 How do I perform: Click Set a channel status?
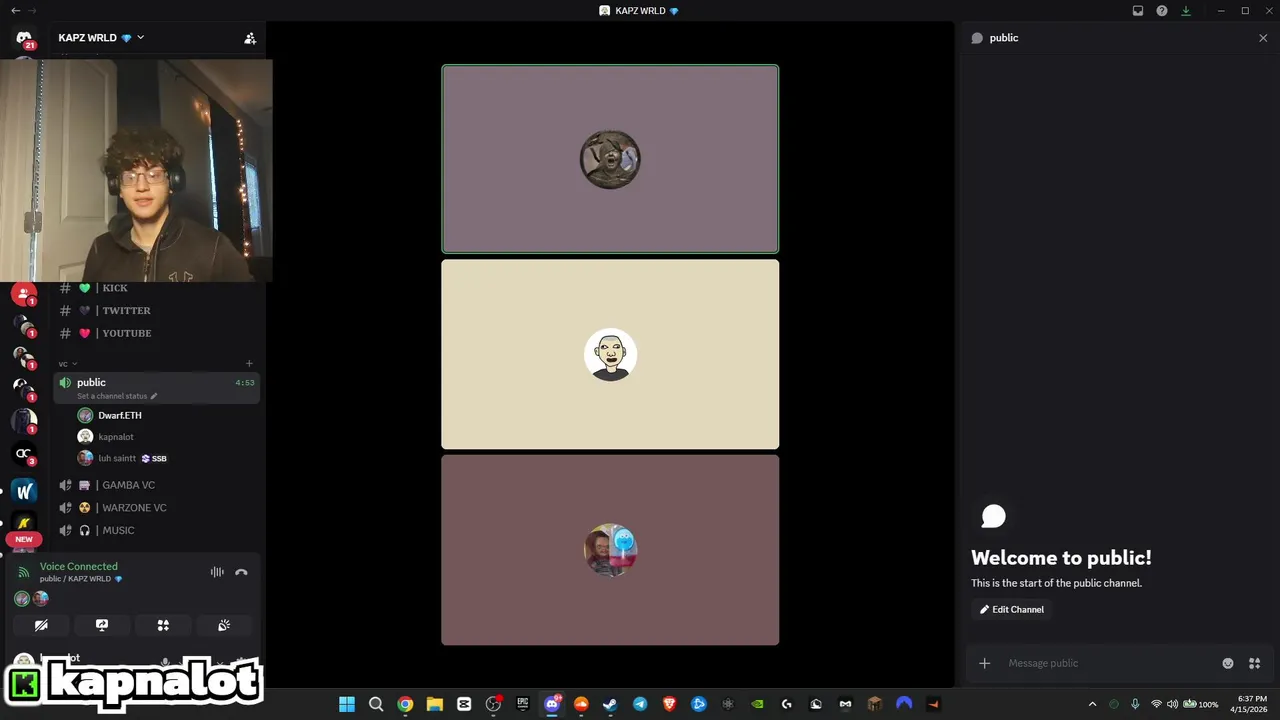tap(117, 396)
